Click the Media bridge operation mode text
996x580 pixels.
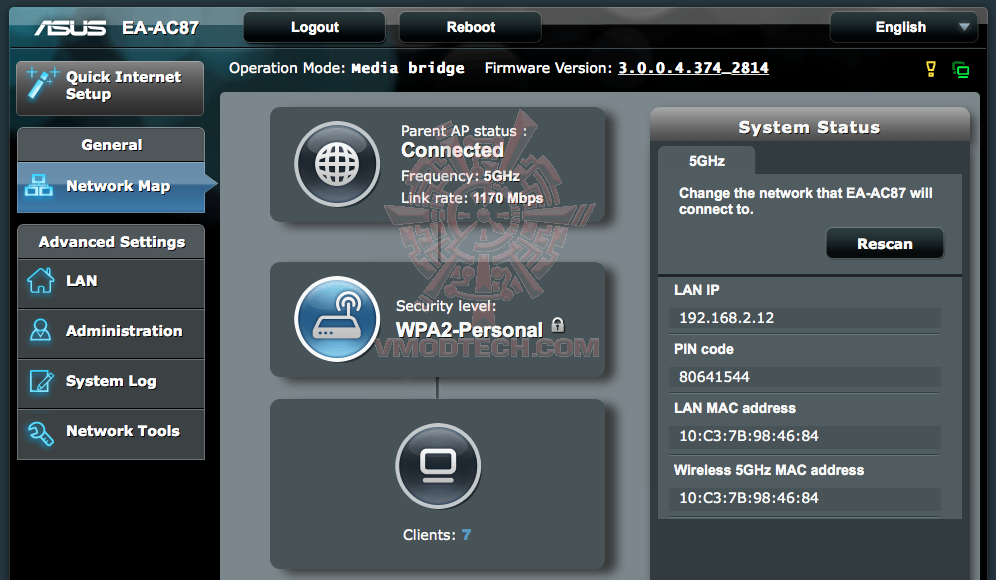[408, 68]
